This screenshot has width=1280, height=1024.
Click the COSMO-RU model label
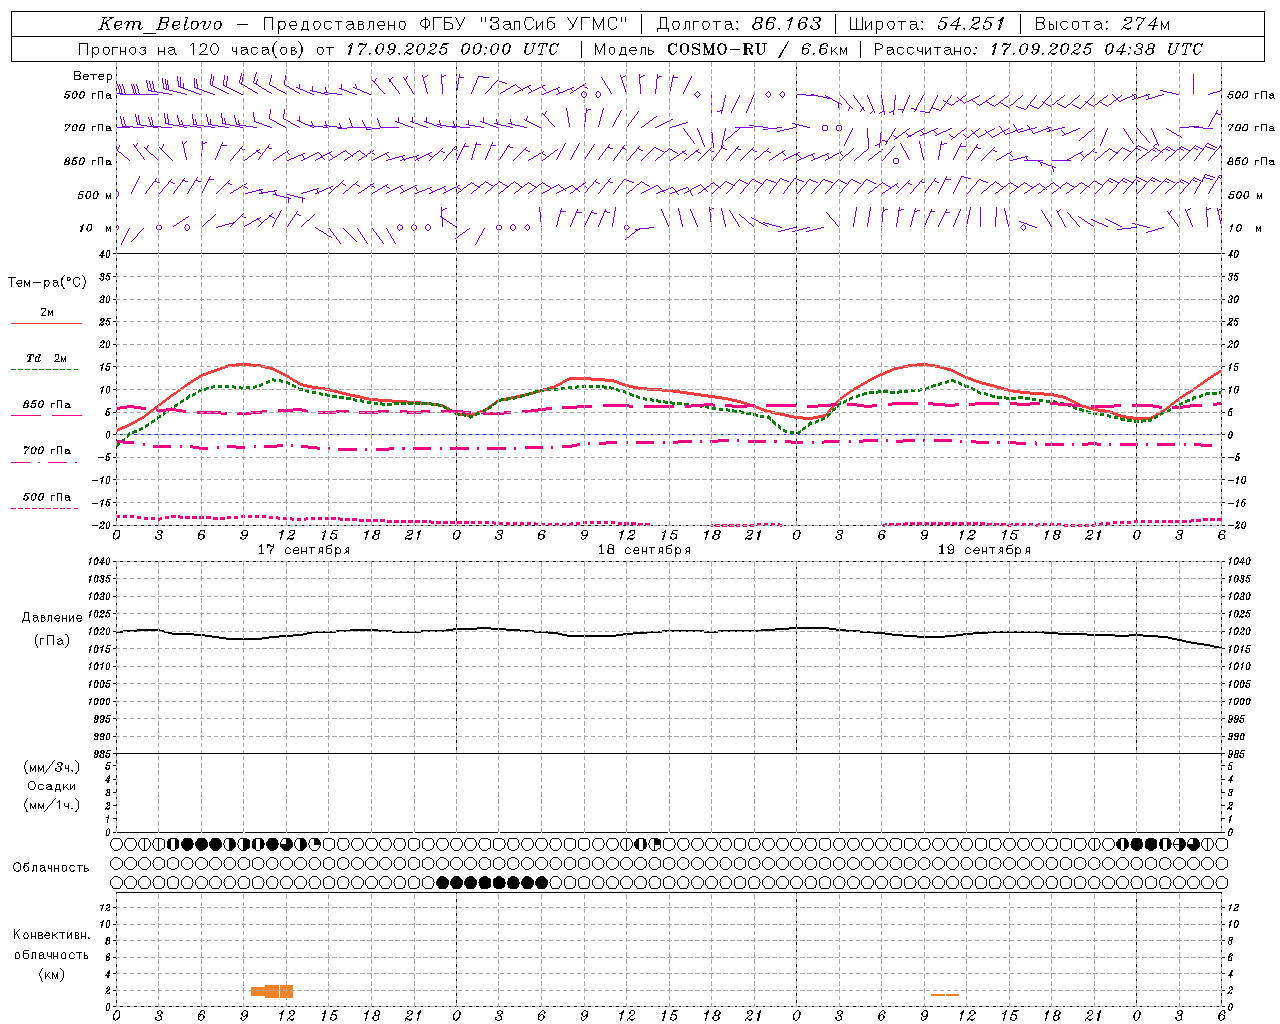click(717, 49)
